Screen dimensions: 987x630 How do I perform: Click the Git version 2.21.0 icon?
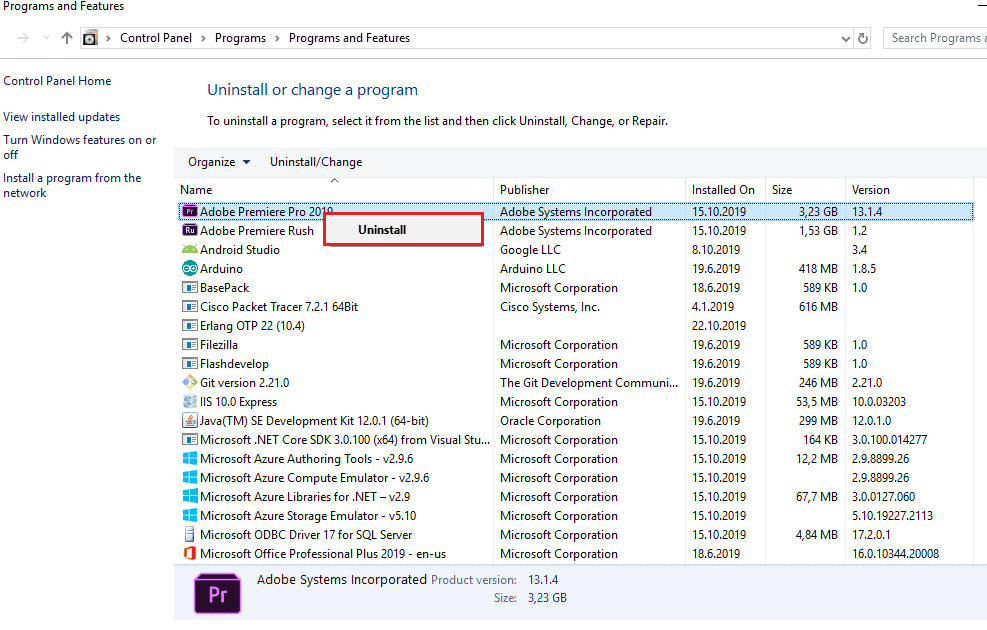[x=190, y=383]
